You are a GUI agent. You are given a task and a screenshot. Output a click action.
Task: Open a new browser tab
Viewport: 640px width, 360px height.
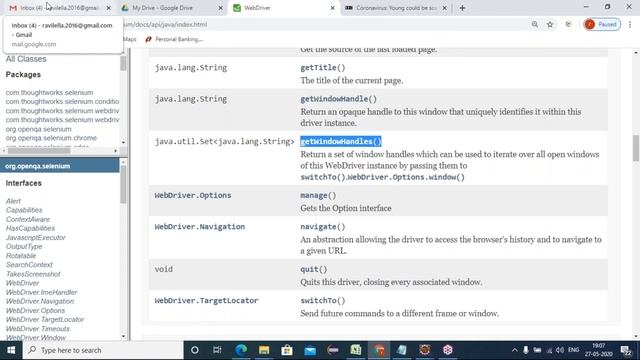pyautogui.click(x=462, y=8)
